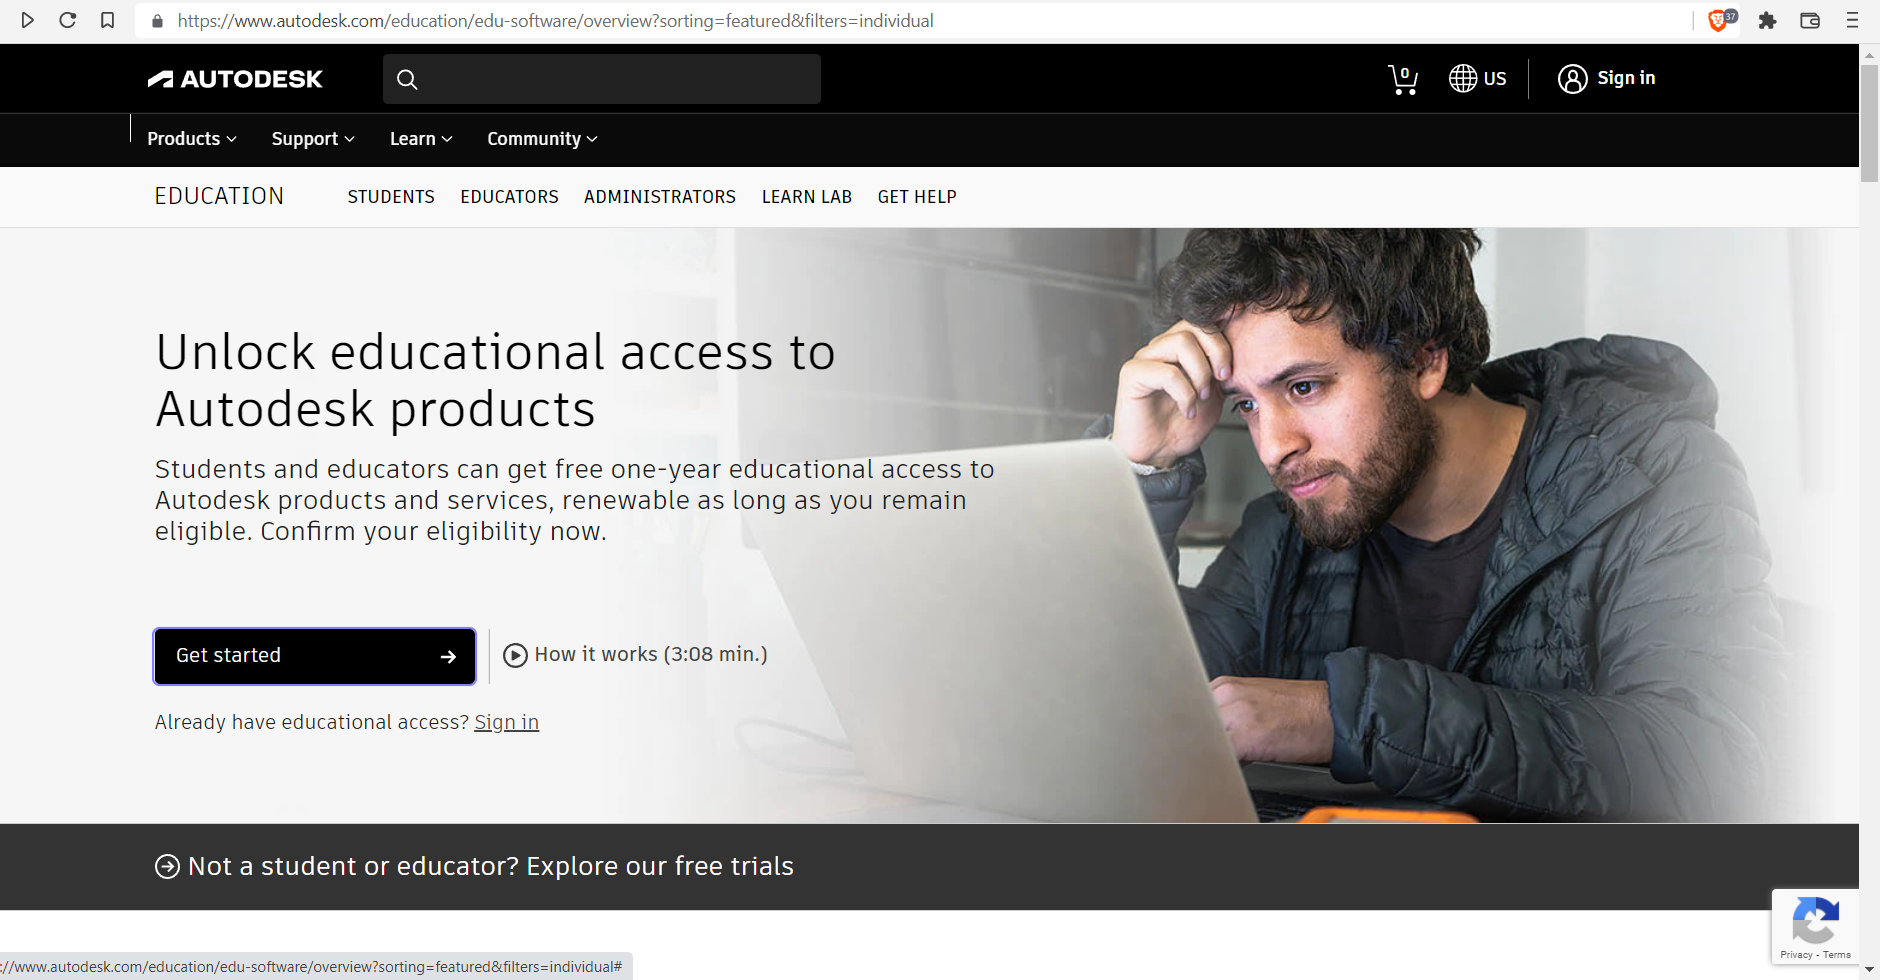Image resolution: width=1880 pixels, height=980 pixels.
Task: Click the reCAPTCHA Privacy link
Action: tap(1796, 955)
